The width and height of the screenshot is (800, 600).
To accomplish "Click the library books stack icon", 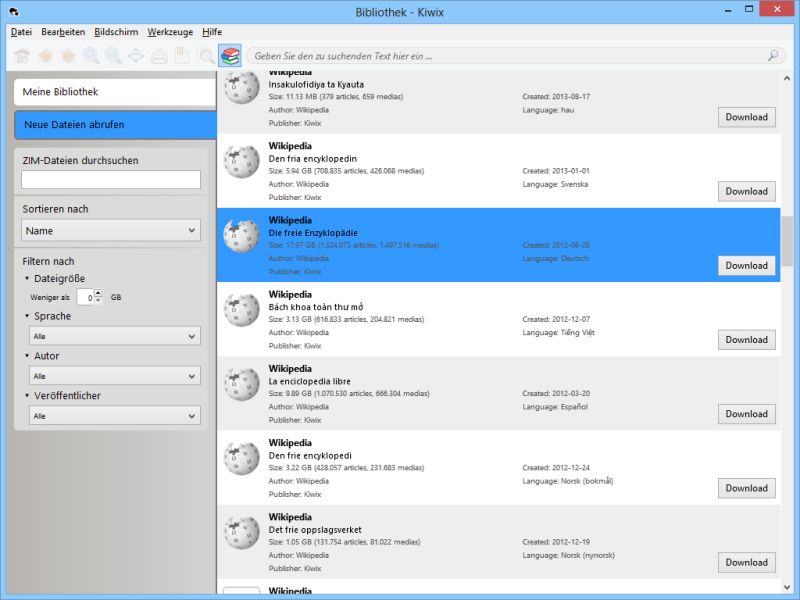I will [x=230, y=56].
